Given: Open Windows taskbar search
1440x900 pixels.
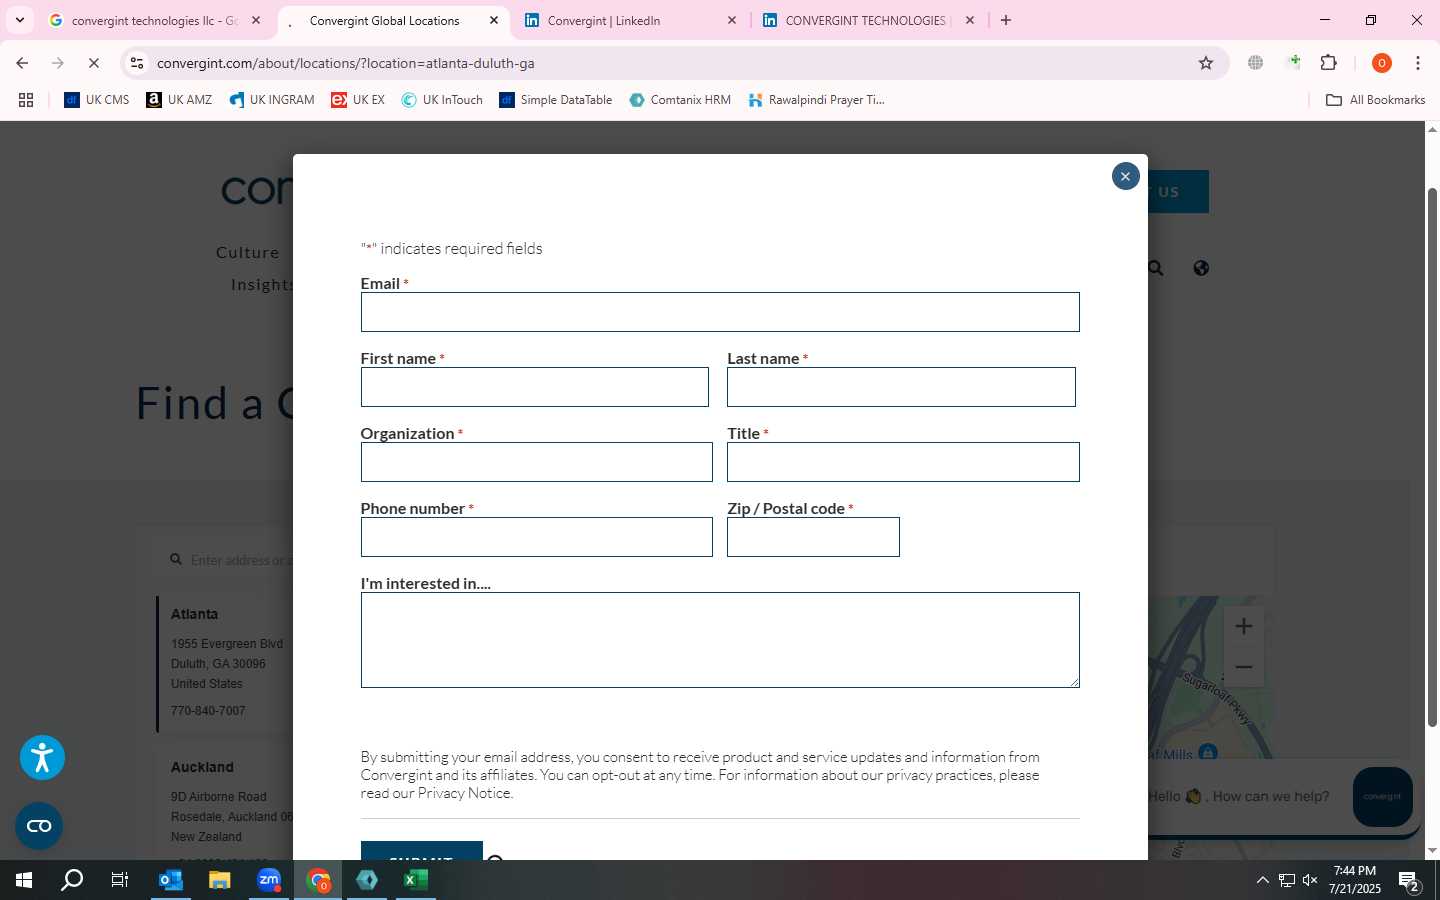Looking at the screenshot, I should click(x=72, y=880).
